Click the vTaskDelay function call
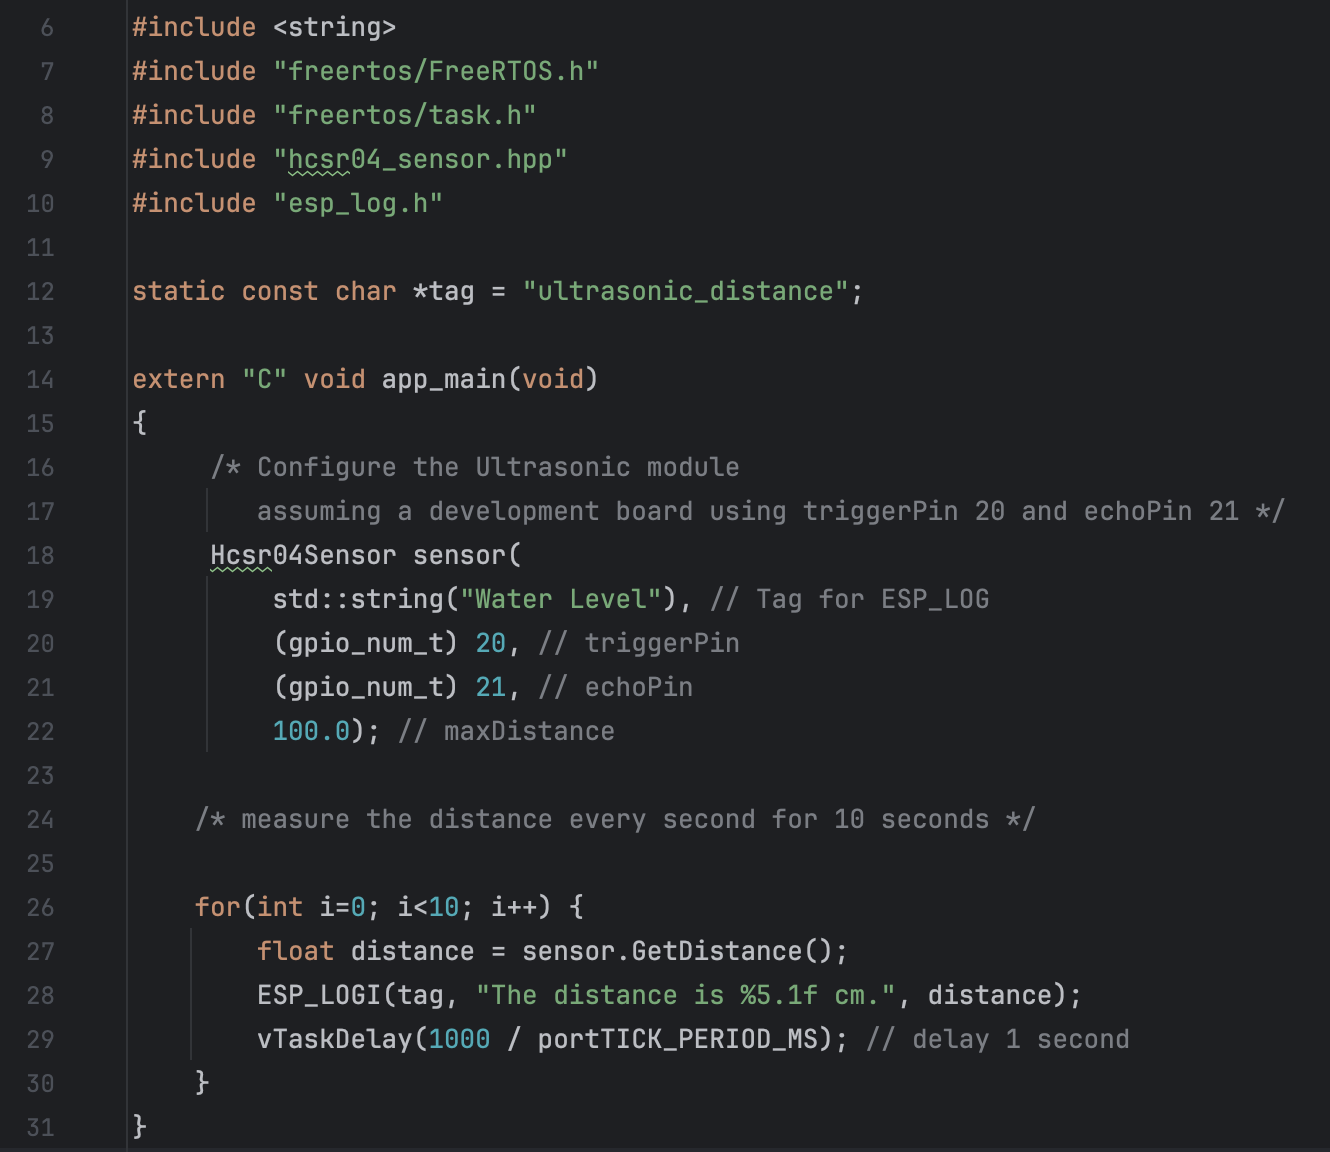Image resolution: width=1330 pixels, height=1152 pixels. [x=334, y=1040]
